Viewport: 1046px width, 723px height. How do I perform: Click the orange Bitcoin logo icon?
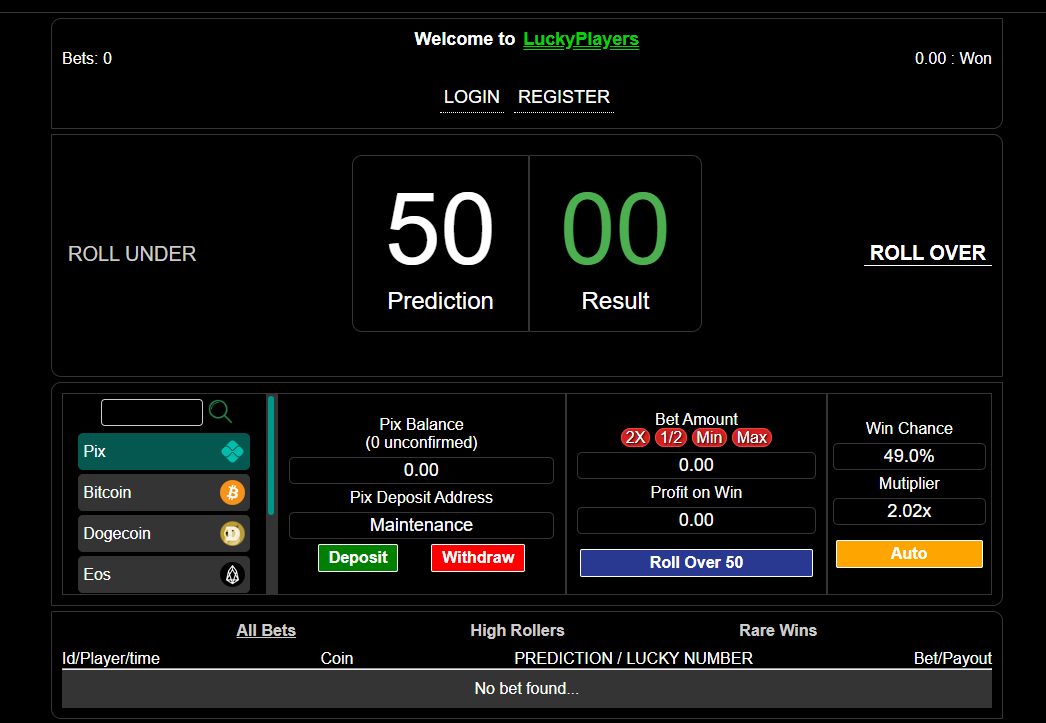pos(232,493)
